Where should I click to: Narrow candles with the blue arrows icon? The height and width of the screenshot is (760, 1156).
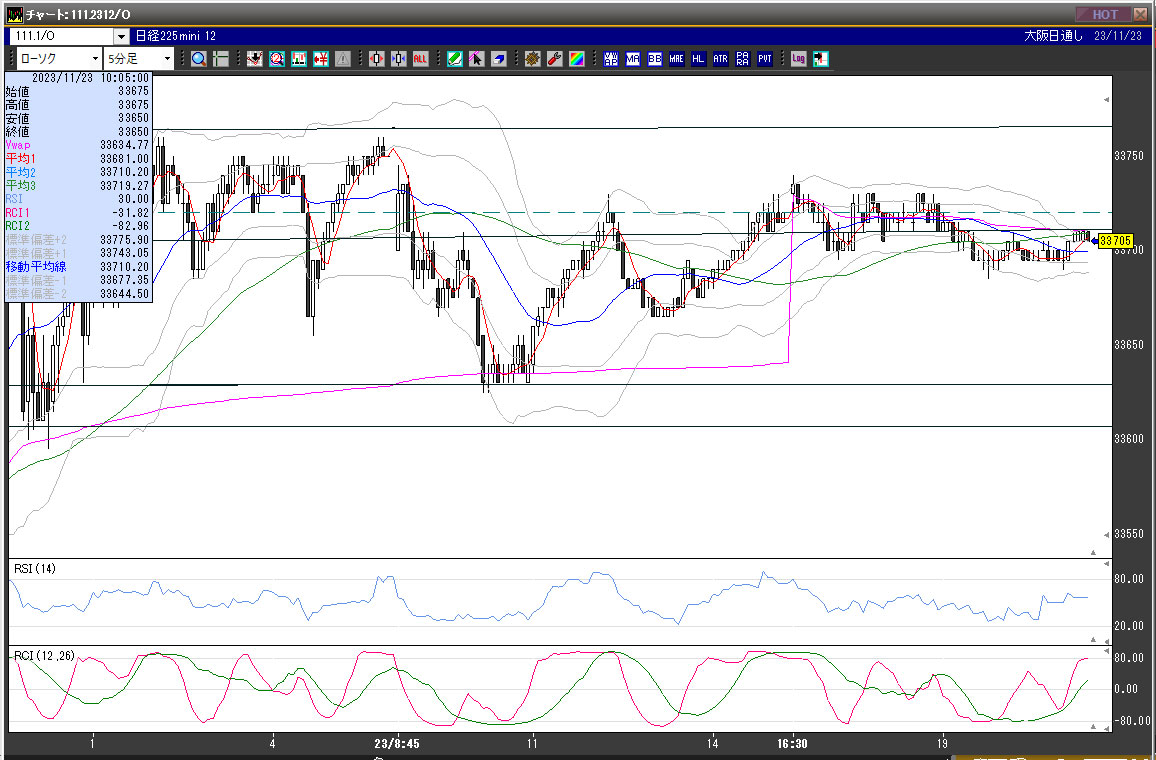coord(398,59)
